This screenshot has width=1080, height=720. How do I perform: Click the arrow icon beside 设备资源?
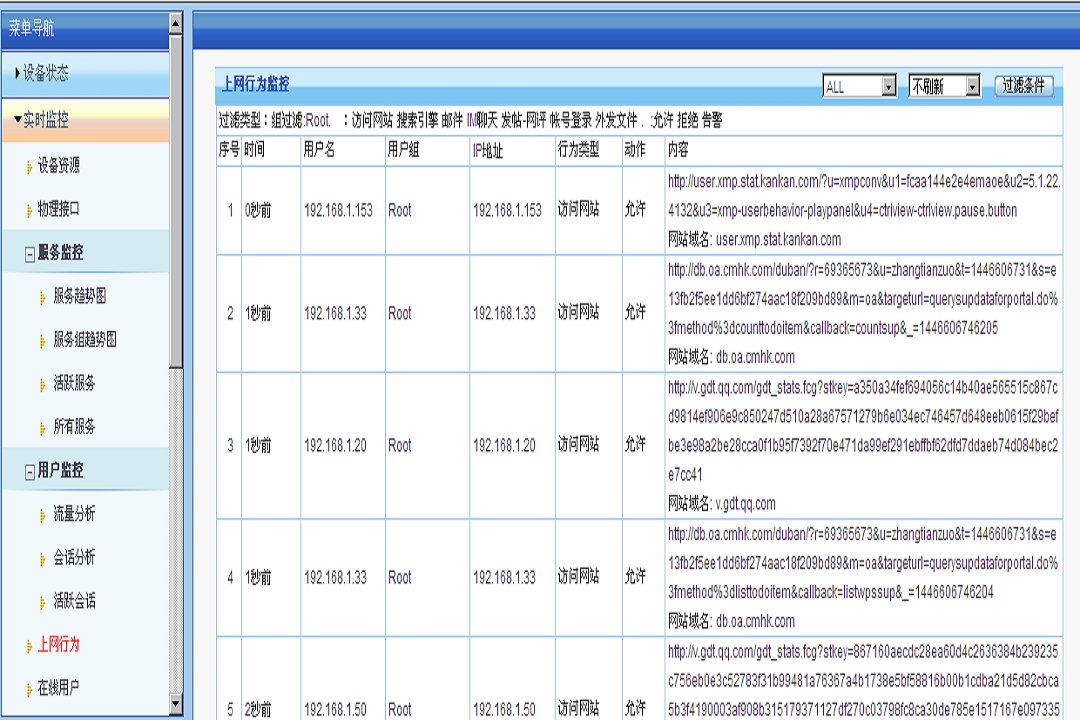tap(28, 167)
